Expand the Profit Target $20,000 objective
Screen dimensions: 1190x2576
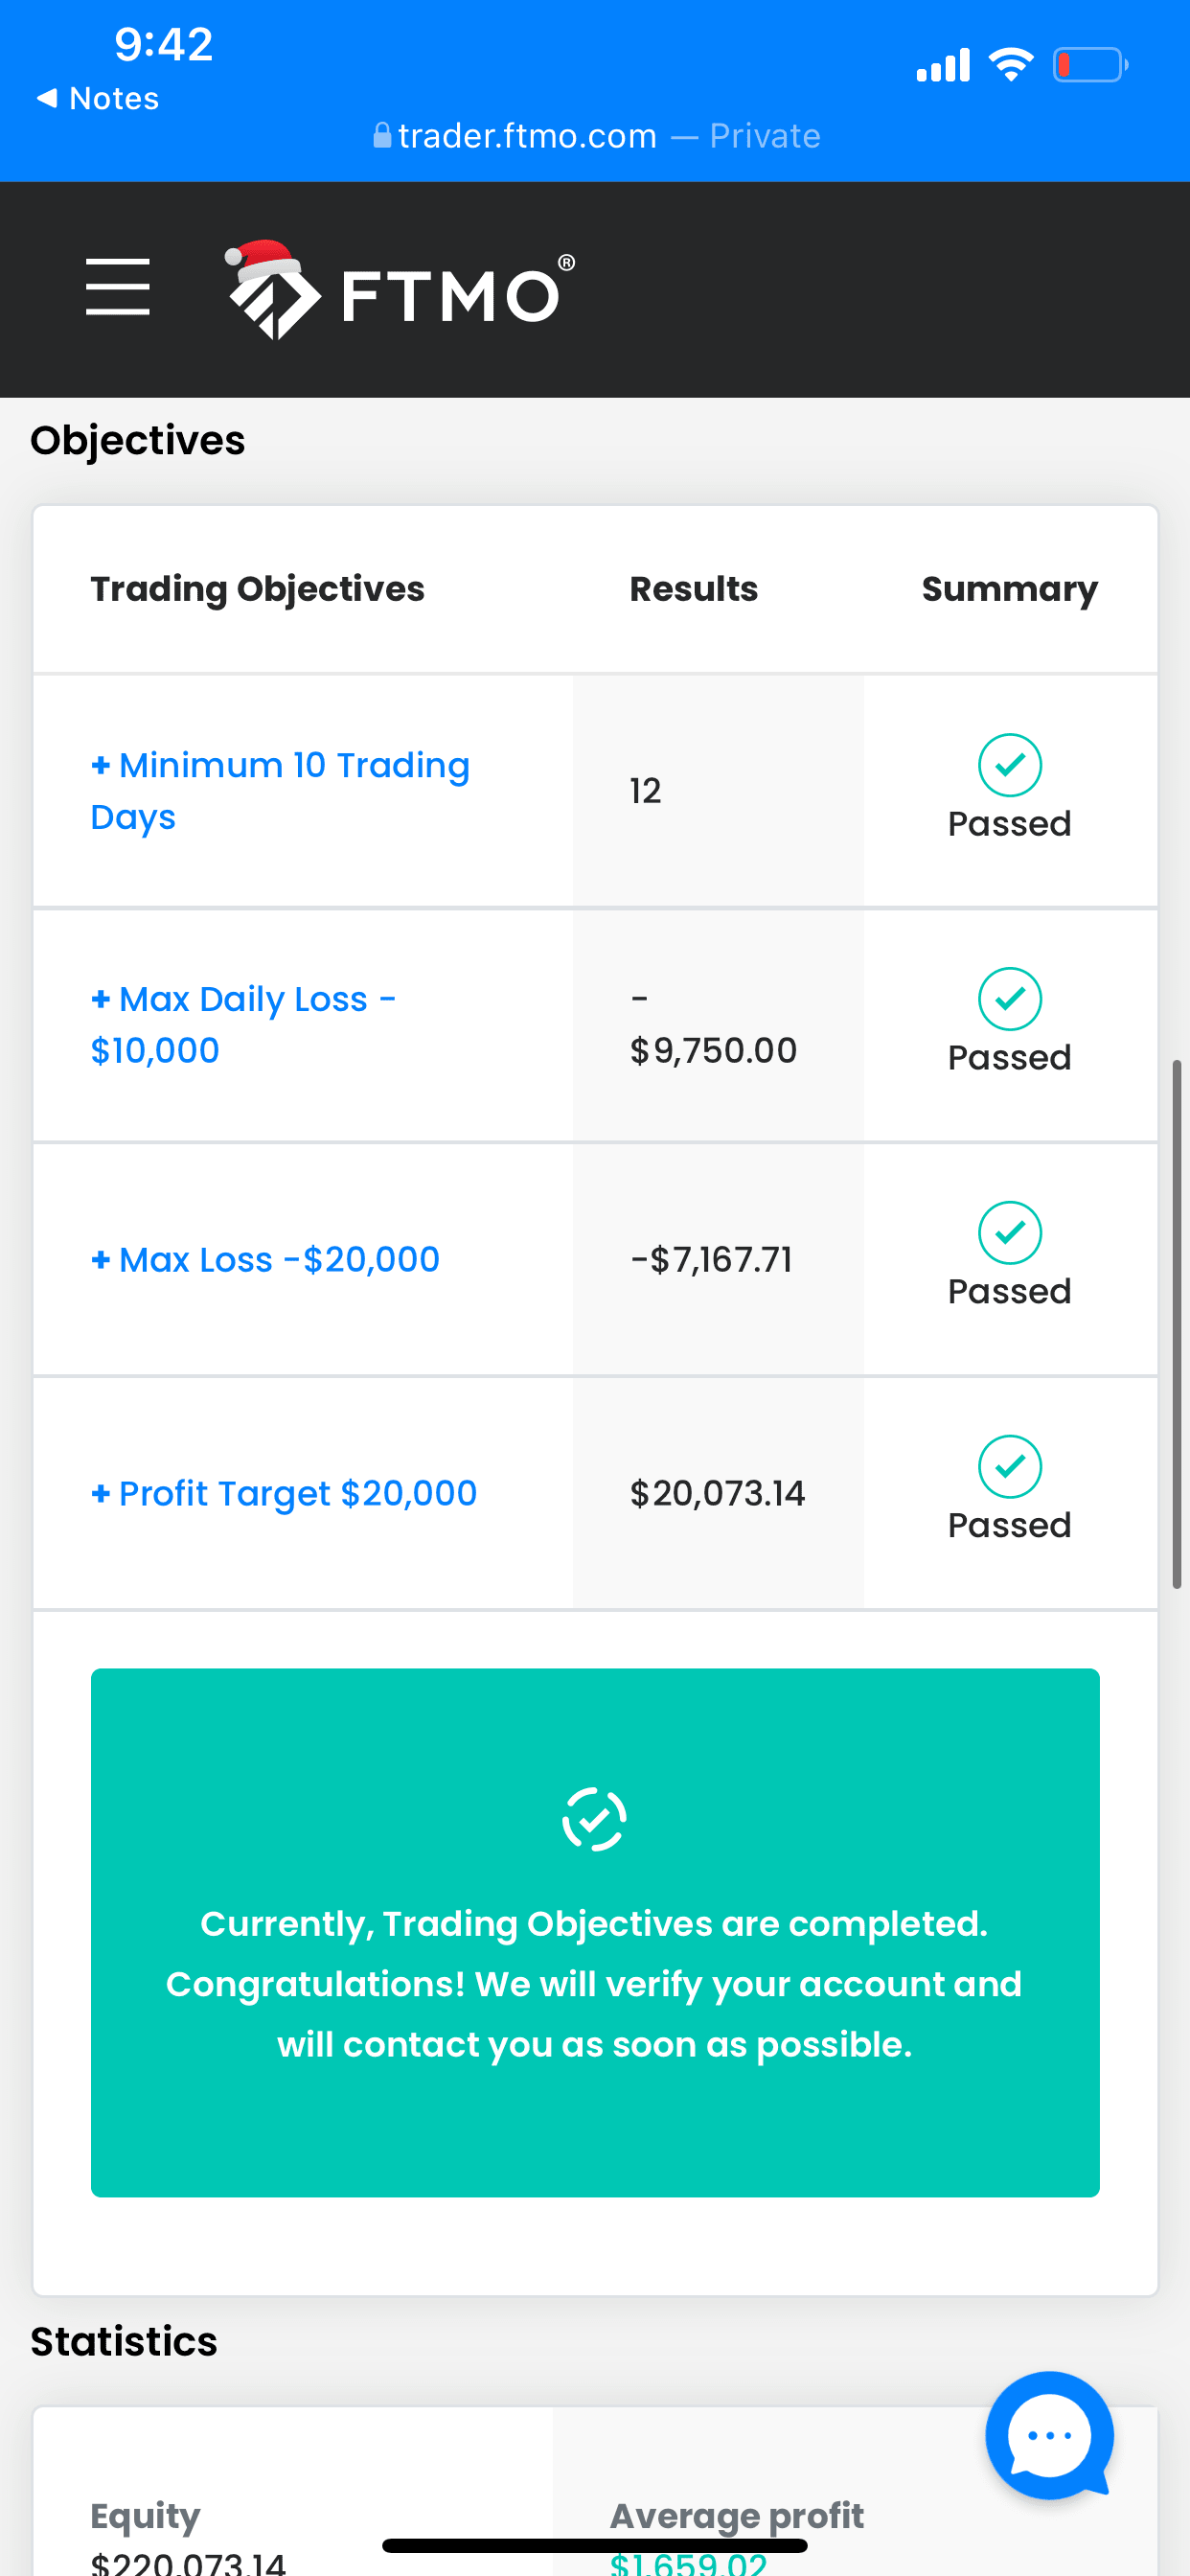[284, 1493]
